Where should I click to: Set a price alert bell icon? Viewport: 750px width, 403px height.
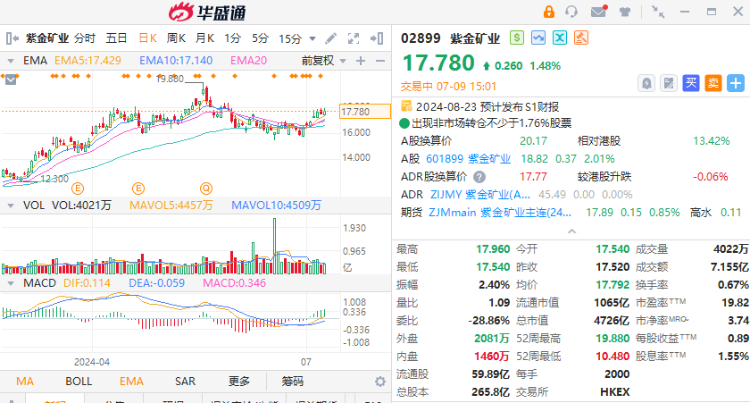pos(647,84)
